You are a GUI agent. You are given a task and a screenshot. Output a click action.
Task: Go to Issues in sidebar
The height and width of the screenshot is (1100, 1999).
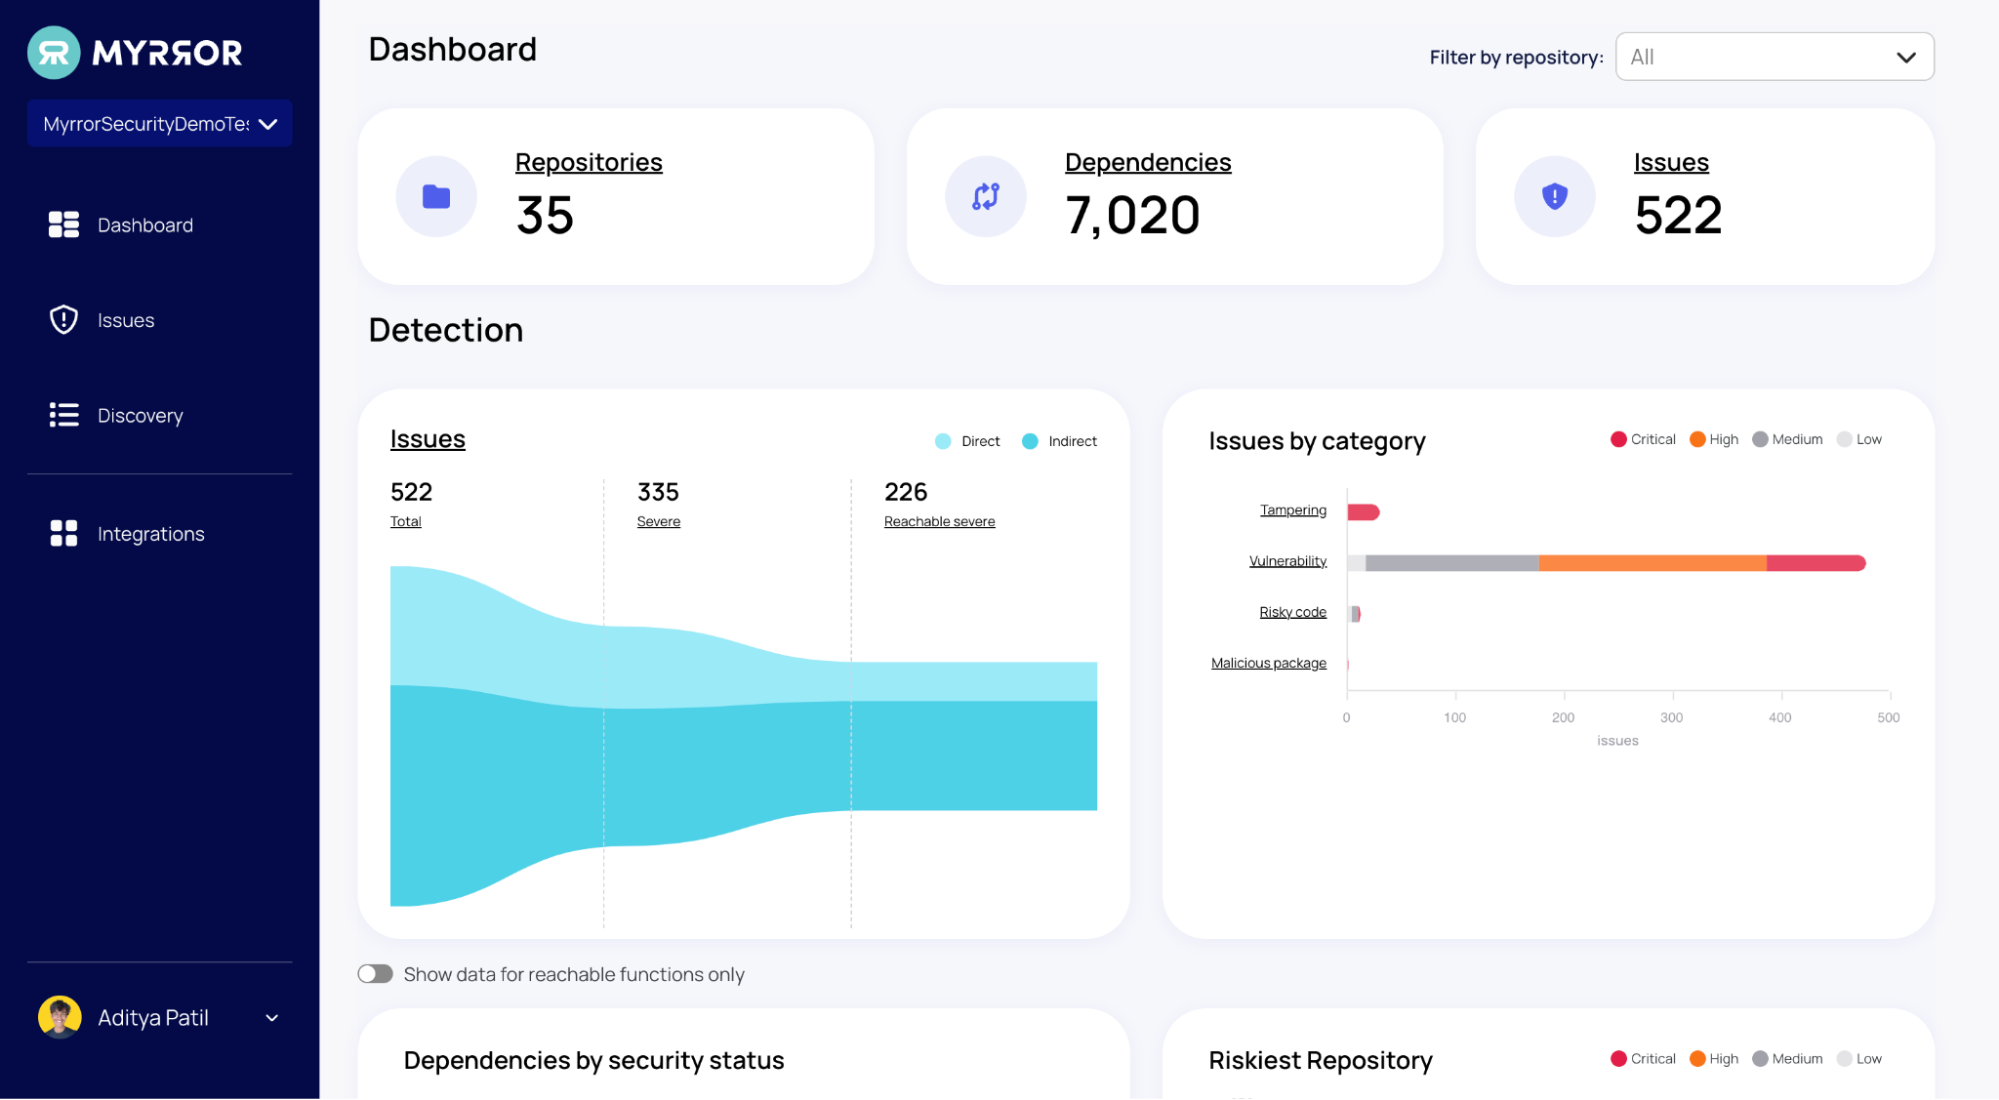(126, 320)
